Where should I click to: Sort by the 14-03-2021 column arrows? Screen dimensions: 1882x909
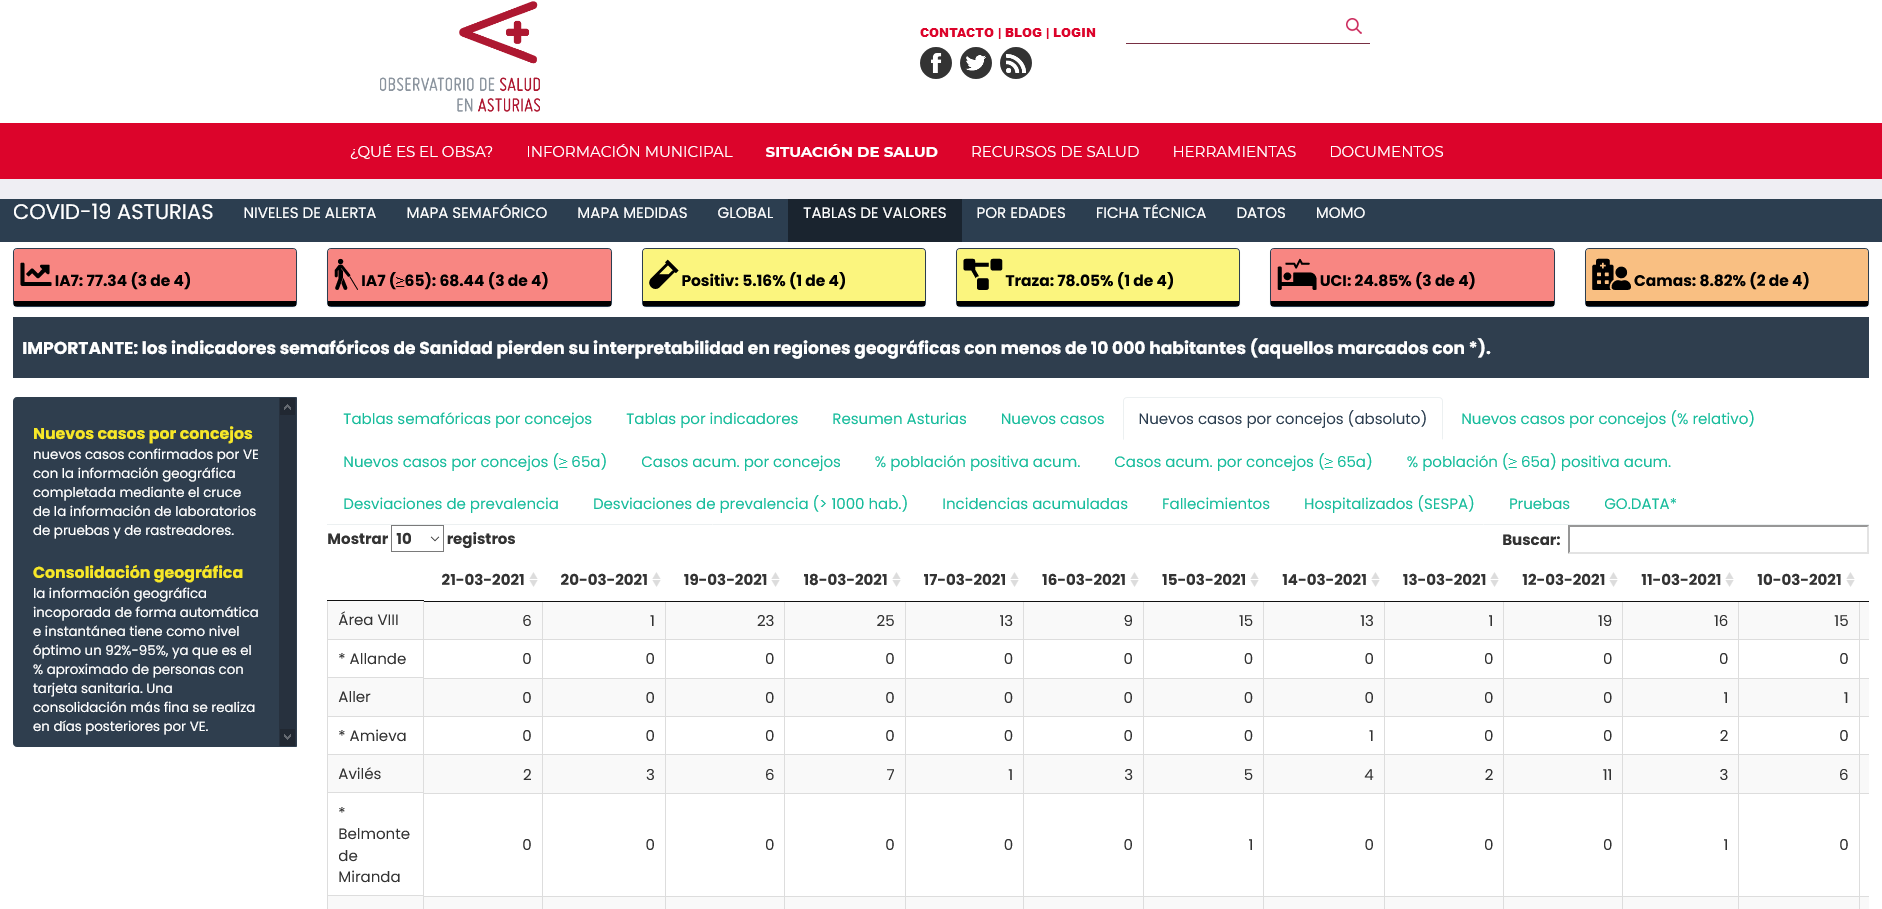(x=1376, y=580)
